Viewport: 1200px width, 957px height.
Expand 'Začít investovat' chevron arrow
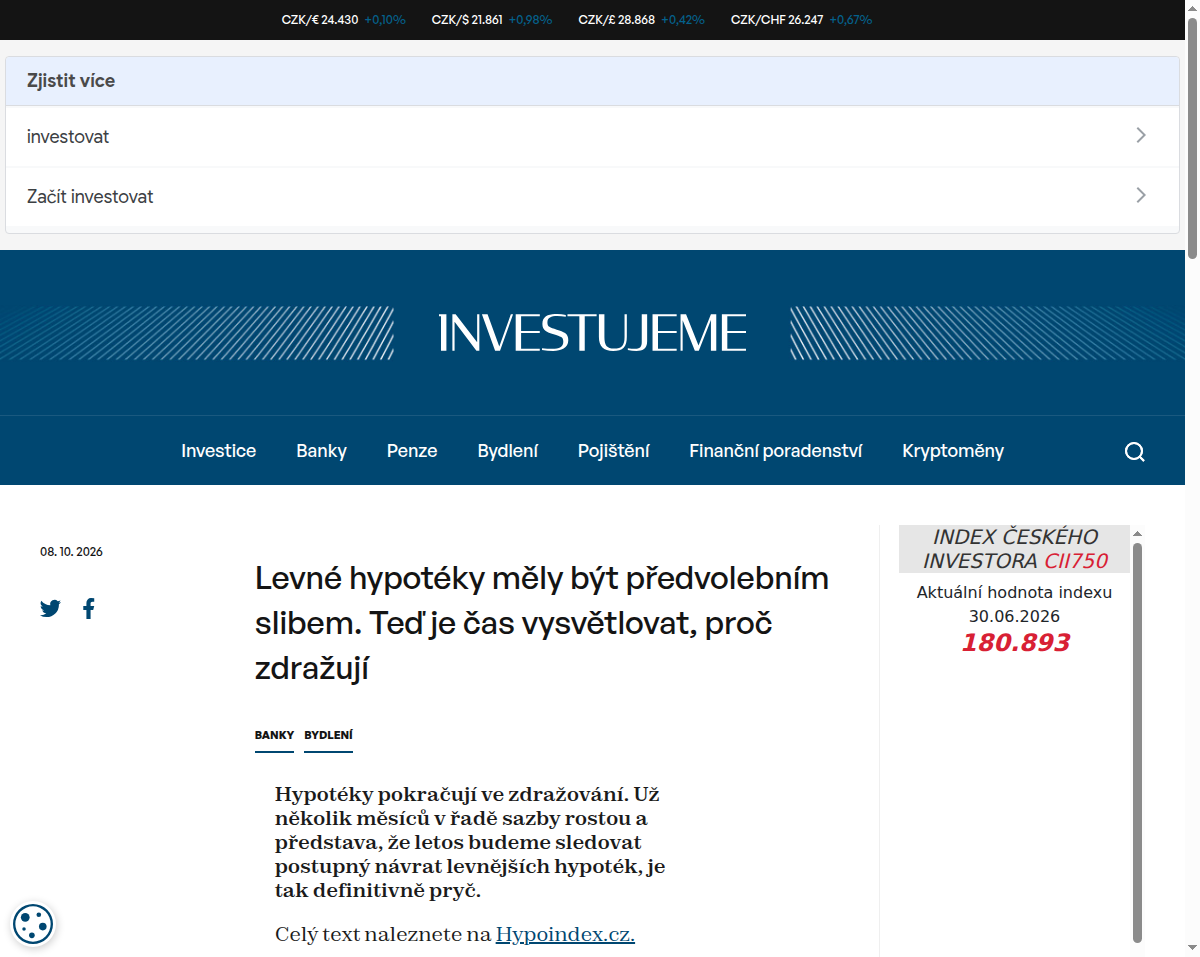point(1141,195)
